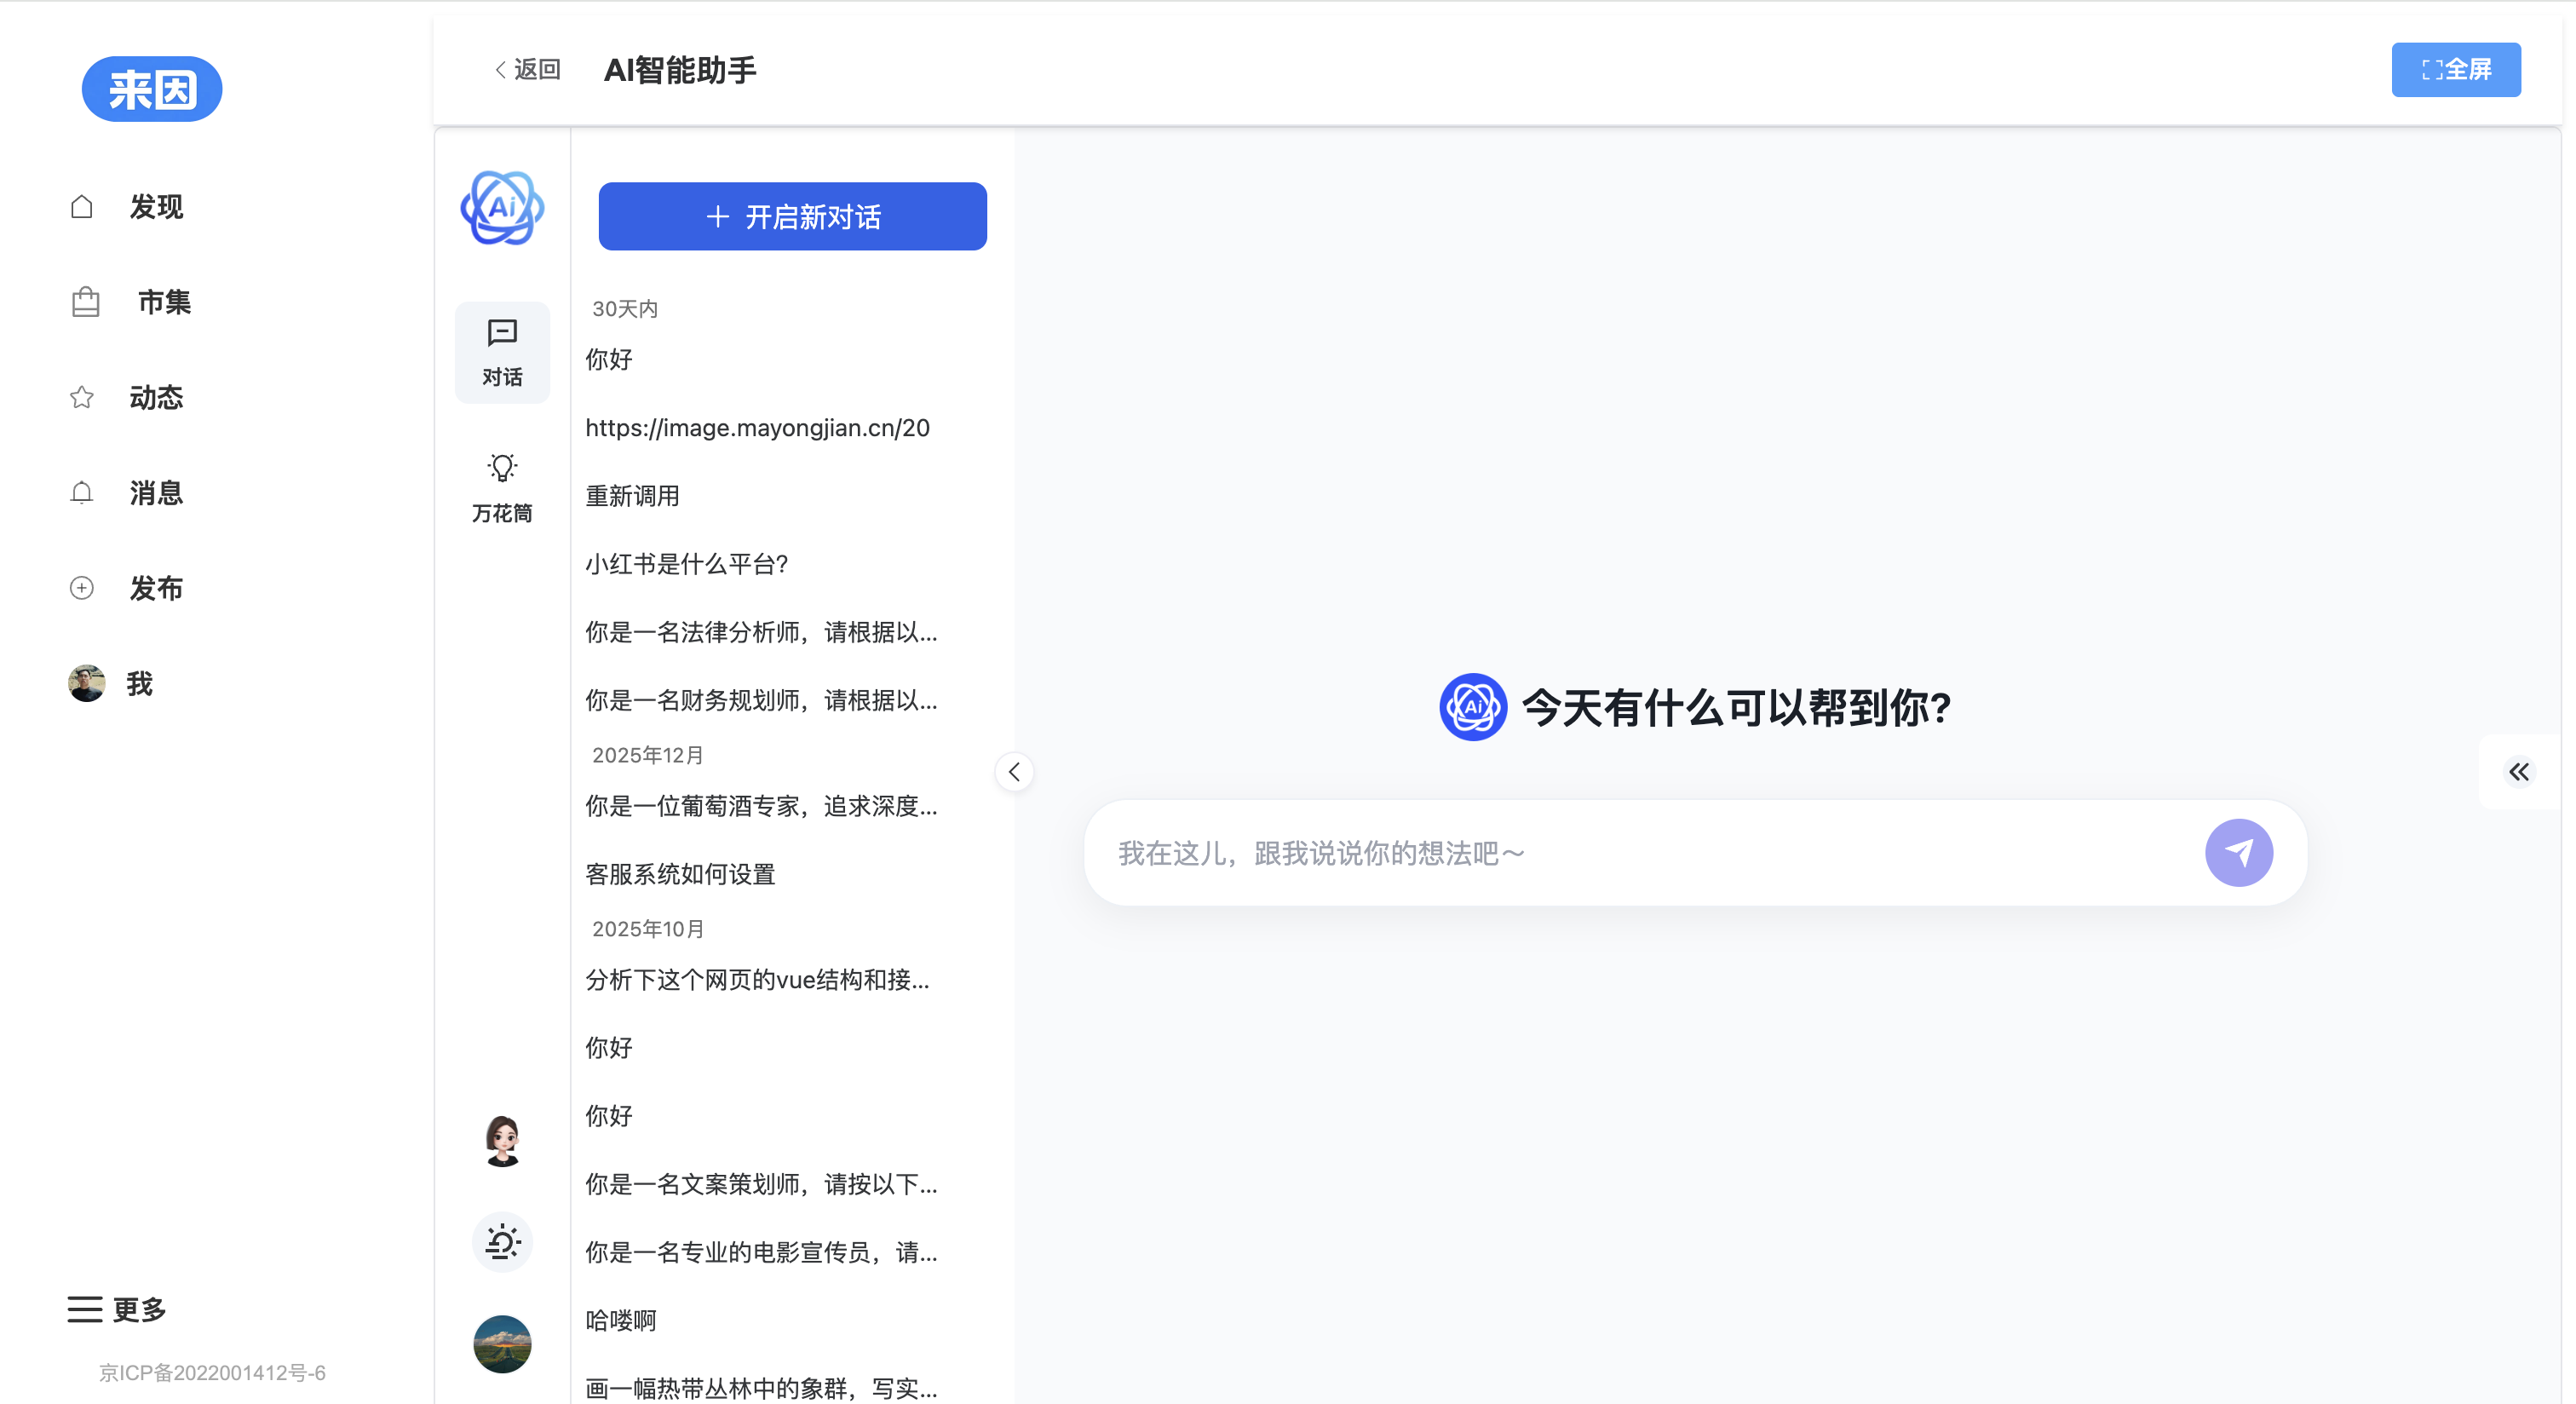Click the 来因 logo
This screenshot has height=1404, width=2576.
point(152,89)
